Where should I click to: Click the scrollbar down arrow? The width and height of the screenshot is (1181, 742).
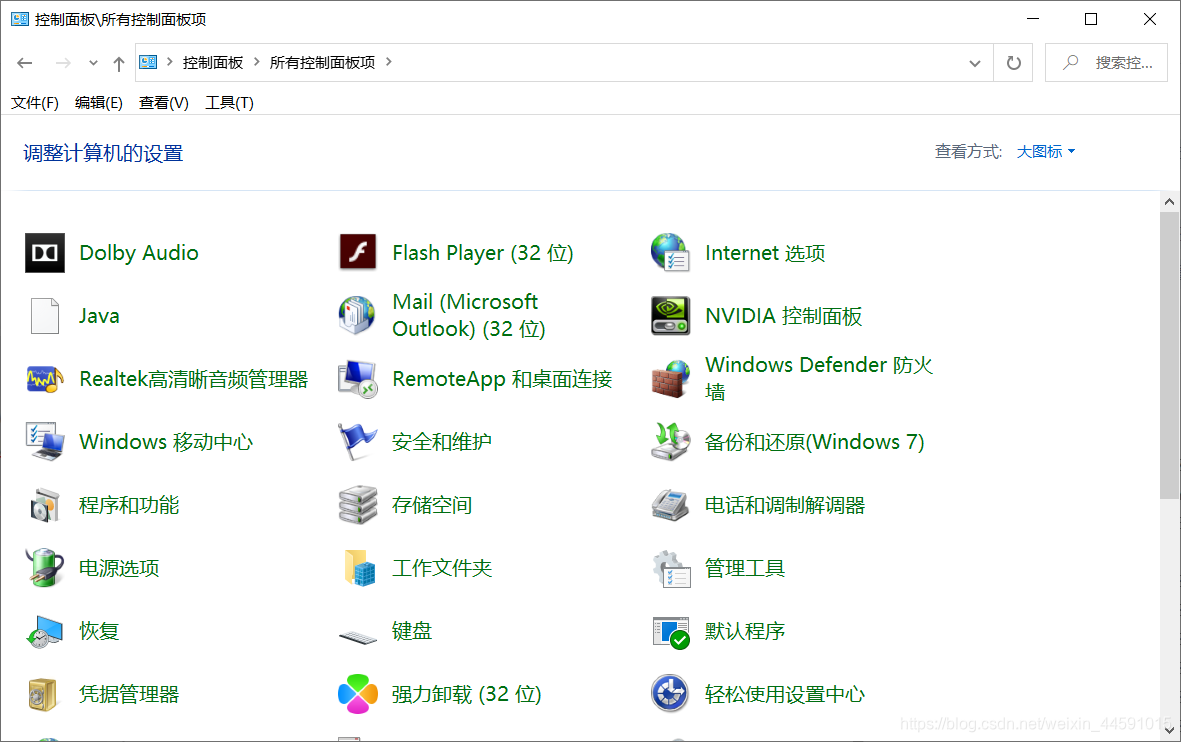point(1169,729)
